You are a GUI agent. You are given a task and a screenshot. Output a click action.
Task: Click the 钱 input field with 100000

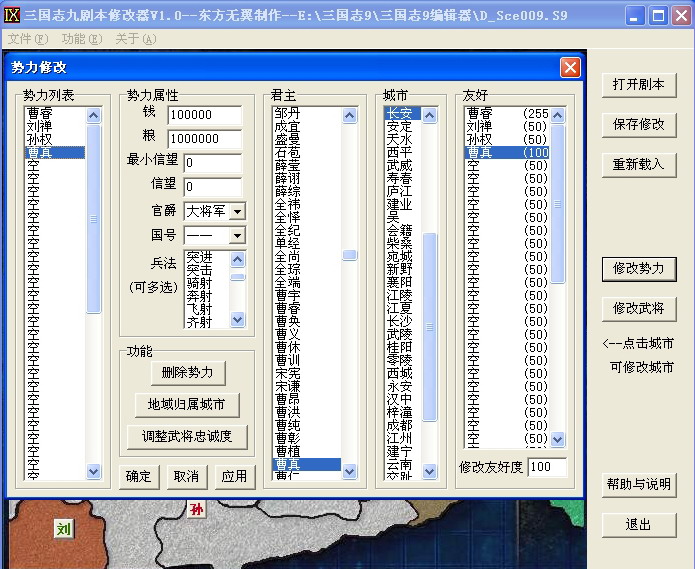205,115
